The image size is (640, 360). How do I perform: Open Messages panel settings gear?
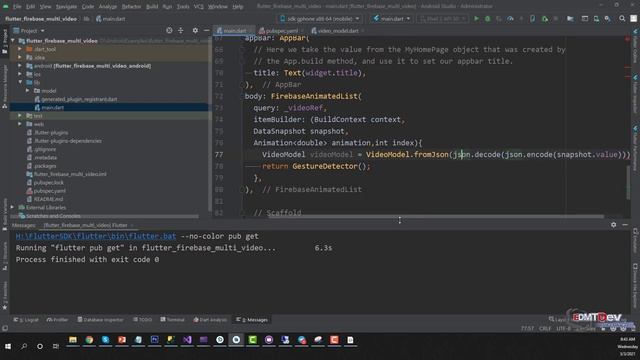pos(613,225)
